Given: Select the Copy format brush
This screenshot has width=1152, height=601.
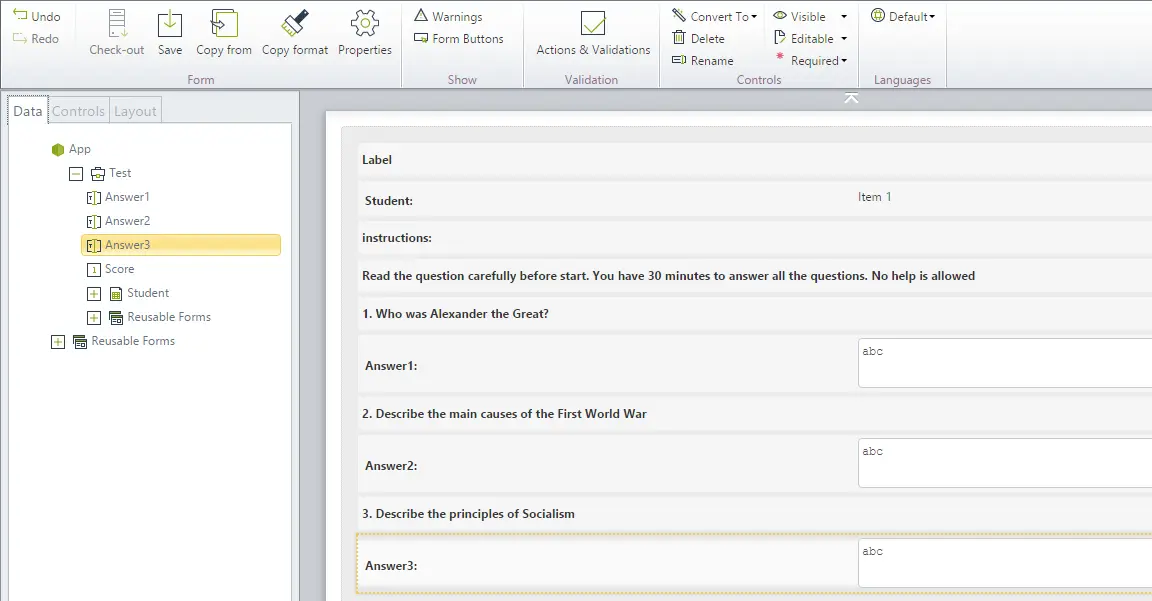Looking at the screenshot, I should [x=295, y=24].
